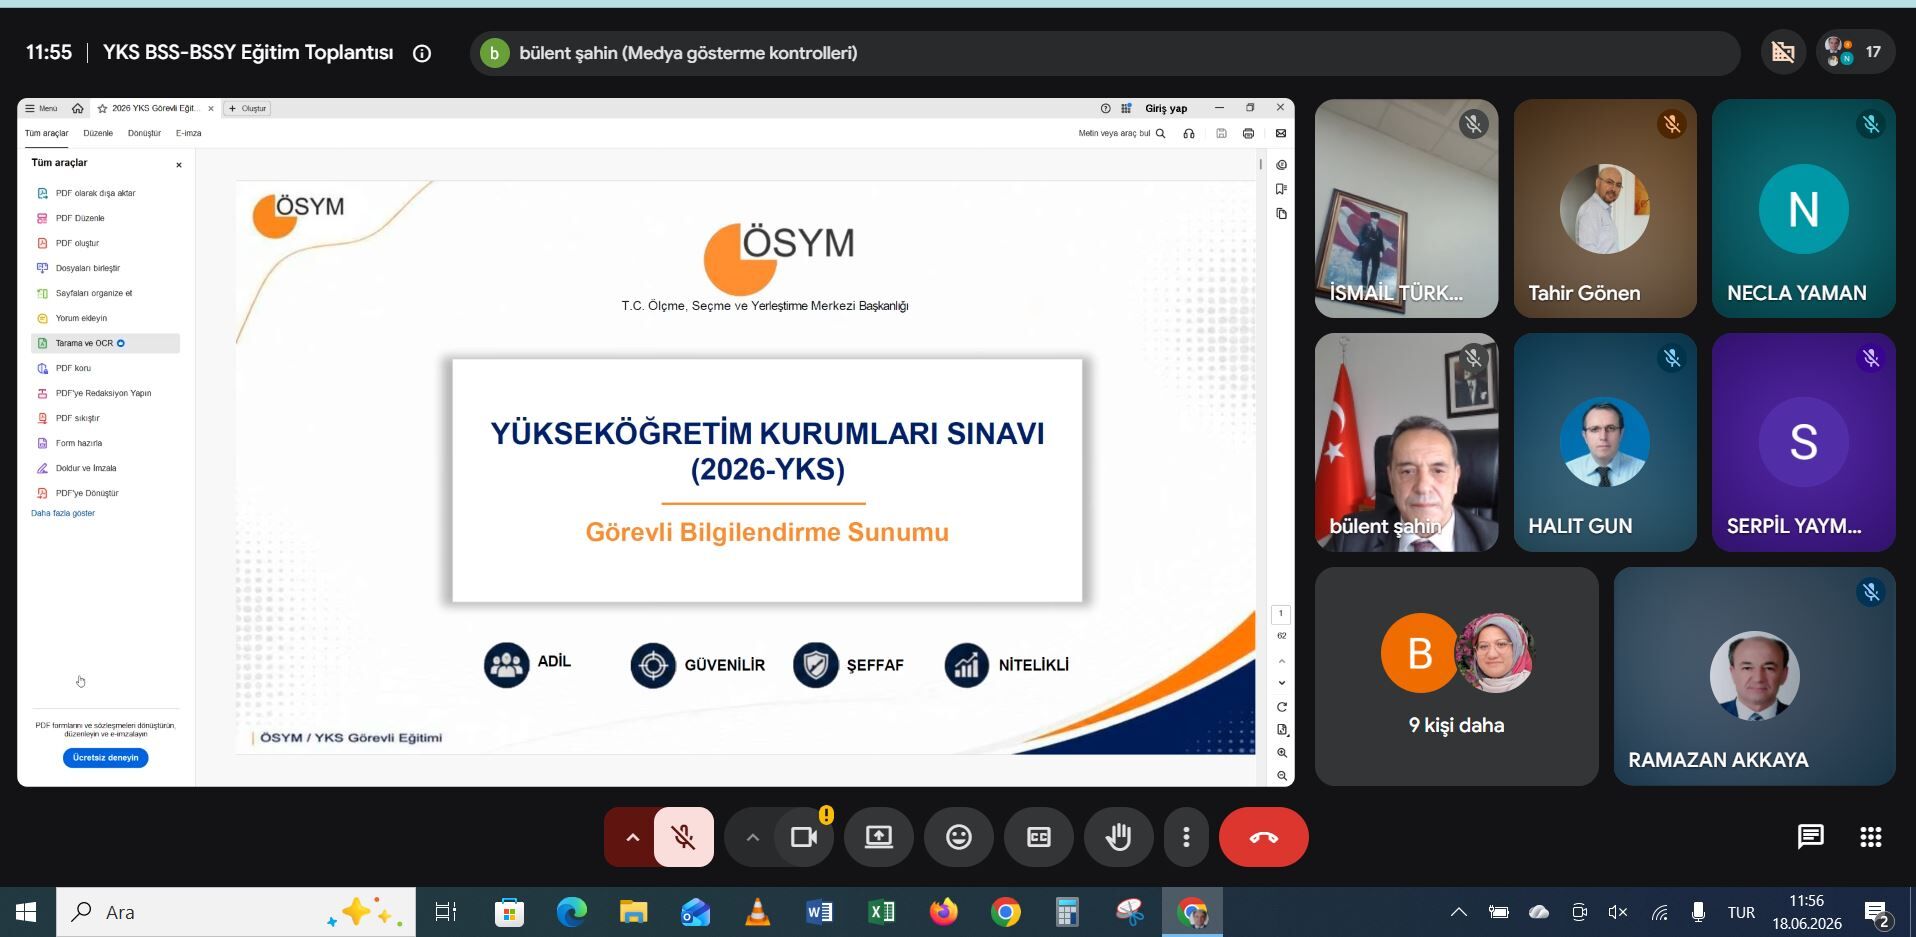Select the Form hazırla tool

[x=105, y=443]
